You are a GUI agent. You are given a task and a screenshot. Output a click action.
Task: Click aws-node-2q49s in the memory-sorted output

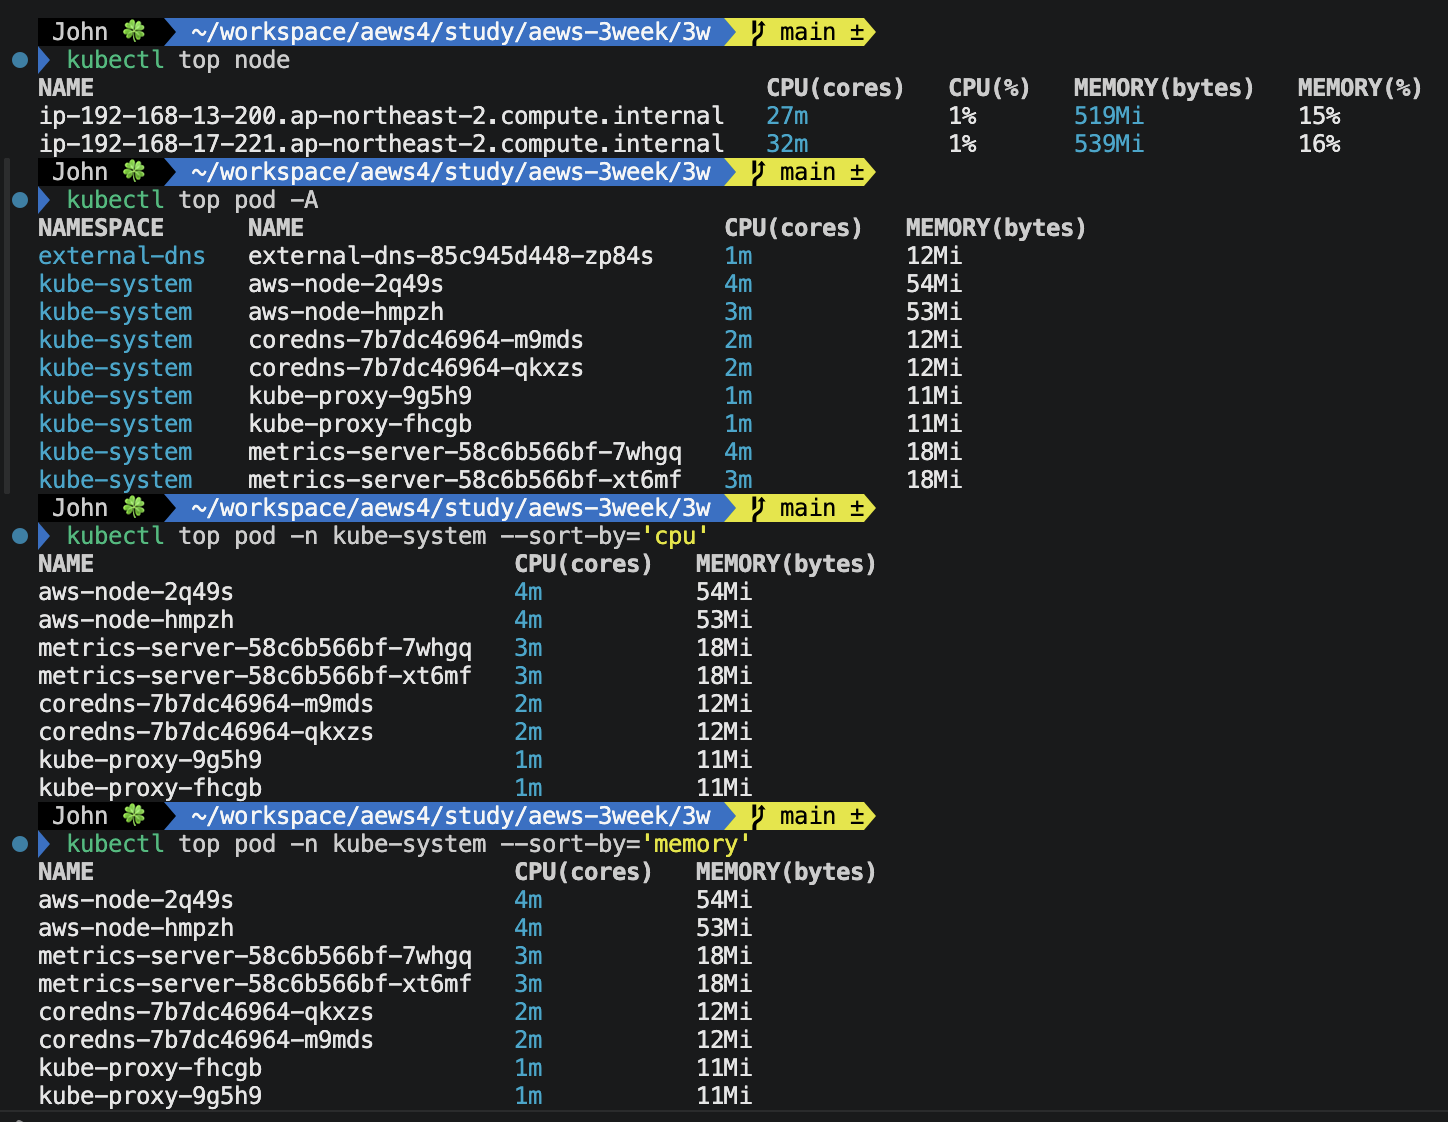pyautogui.click(x=136, y=900)
